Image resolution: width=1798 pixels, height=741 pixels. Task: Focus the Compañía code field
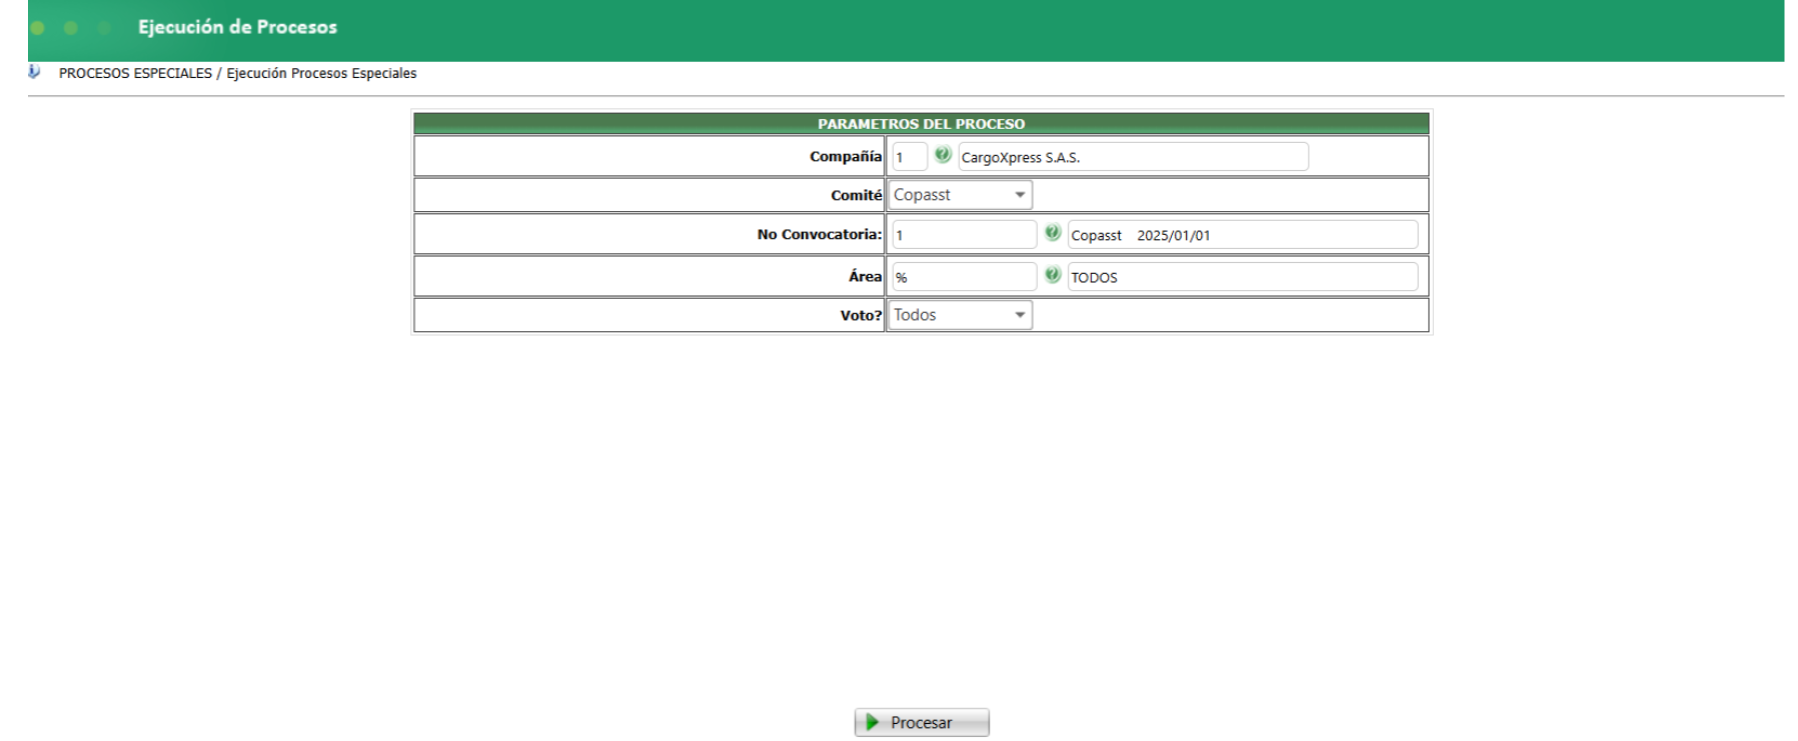[909, 157]
